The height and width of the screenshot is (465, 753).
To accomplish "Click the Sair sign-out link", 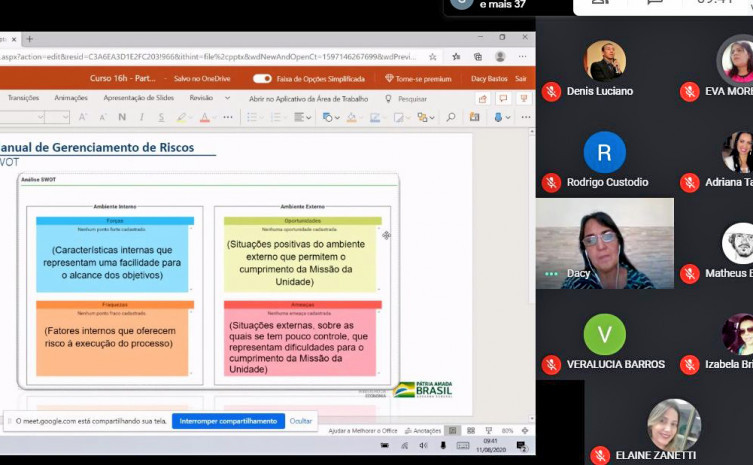I will [x=521, y=79].
